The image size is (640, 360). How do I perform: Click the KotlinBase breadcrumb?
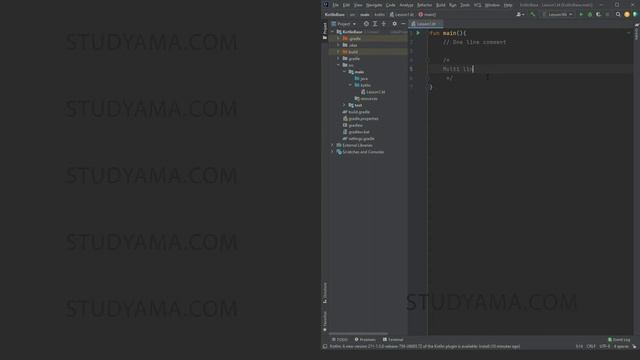pos(335,15)
